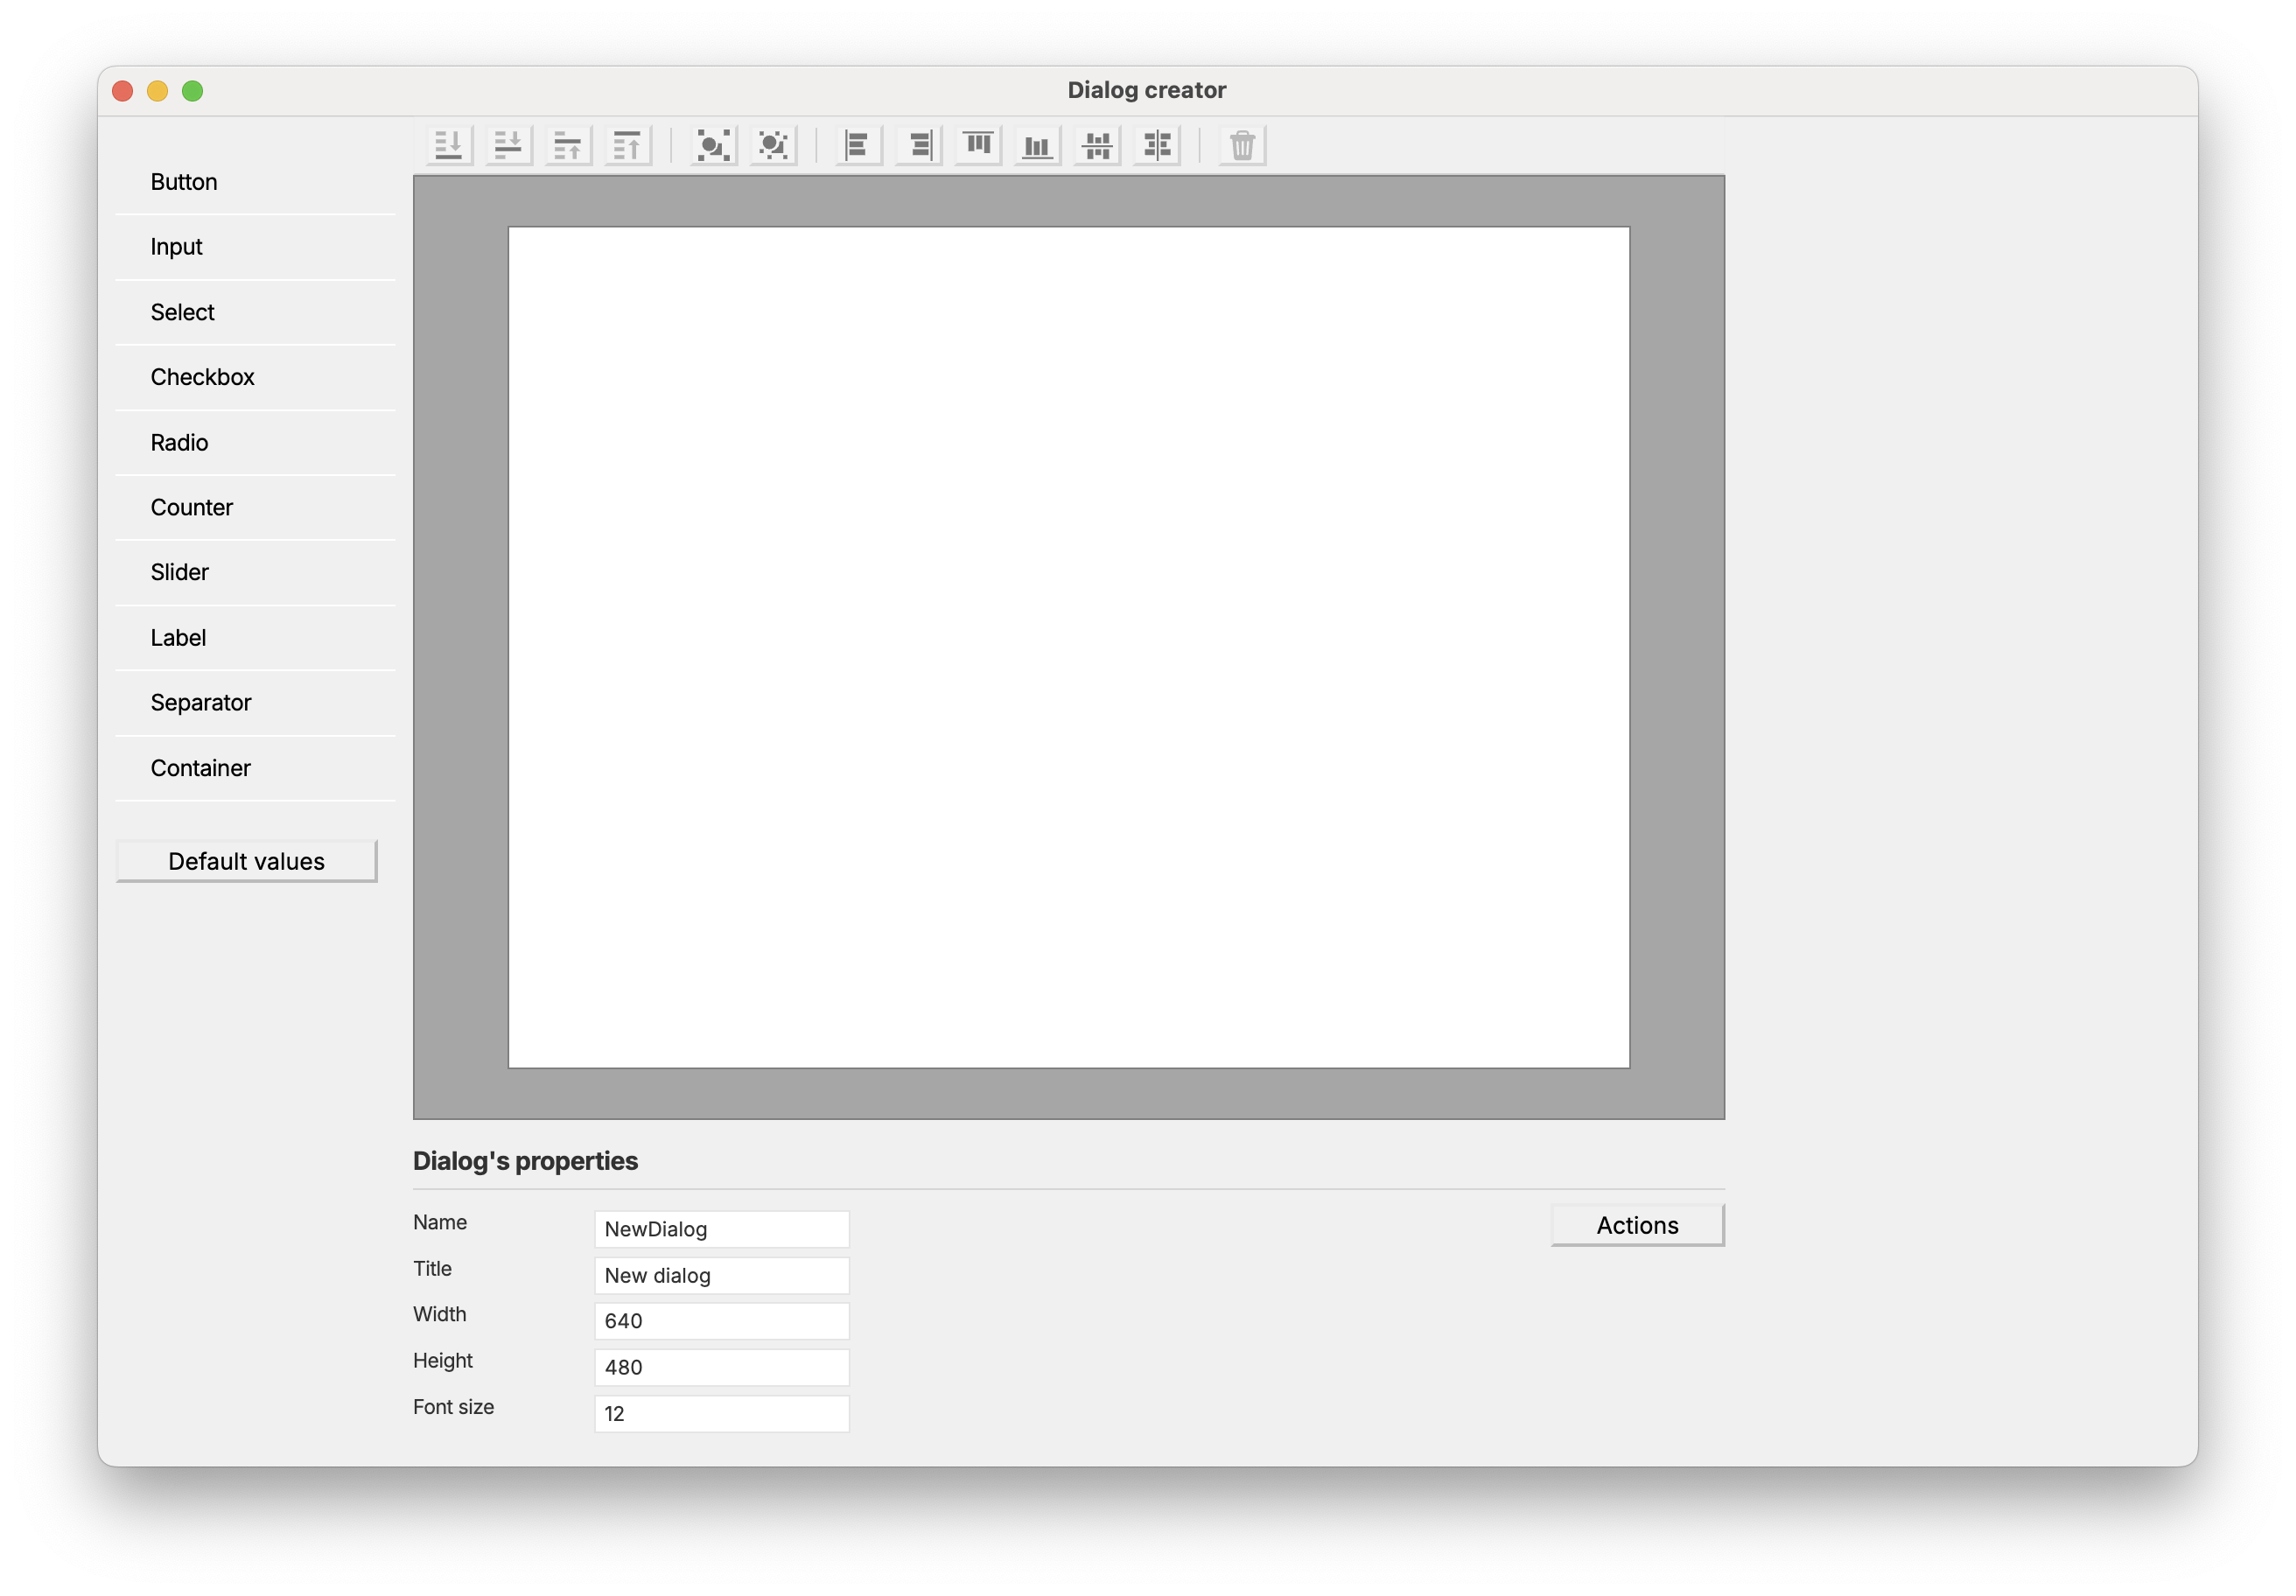Send selected widget to the bottom

448,145
